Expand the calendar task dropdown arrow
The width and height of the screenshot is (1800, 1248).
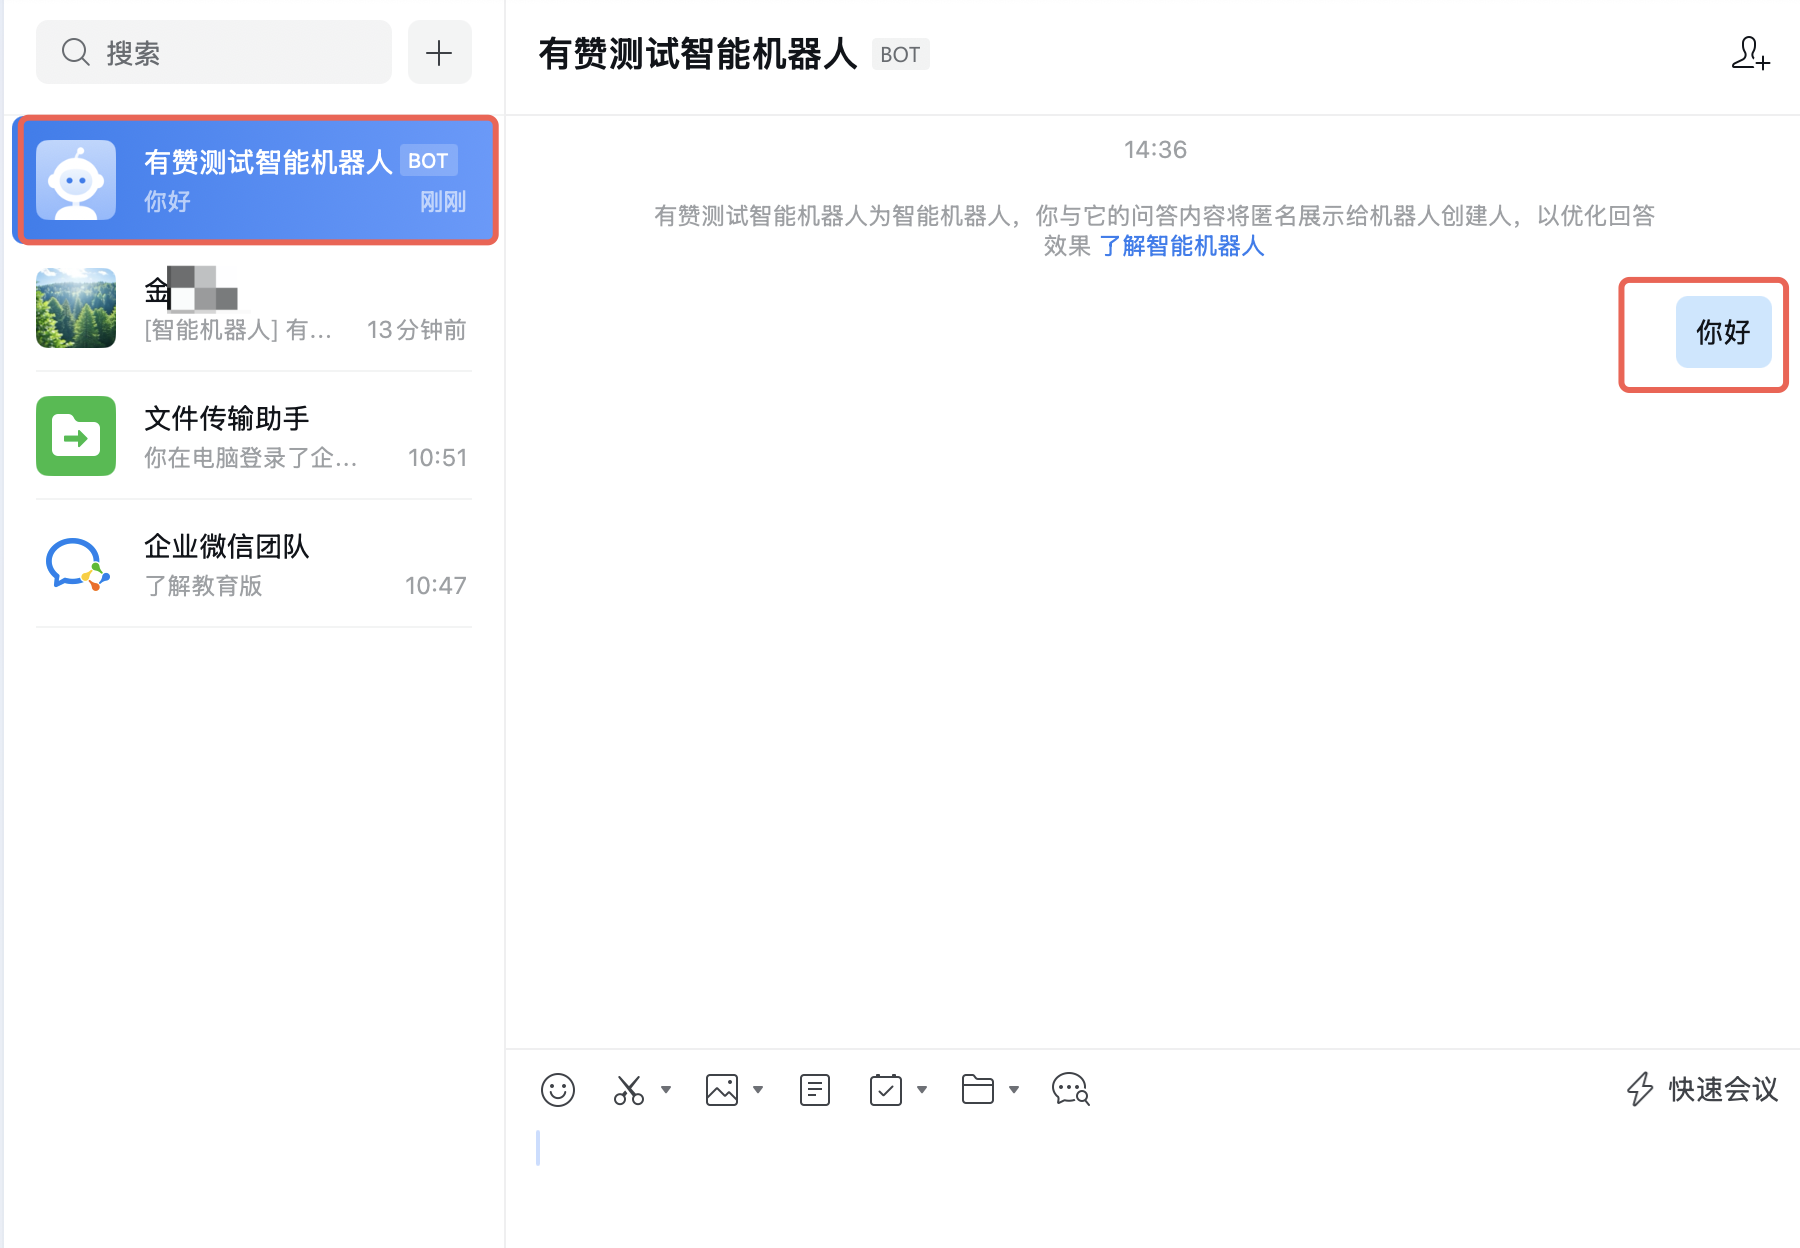point(922,1089)
